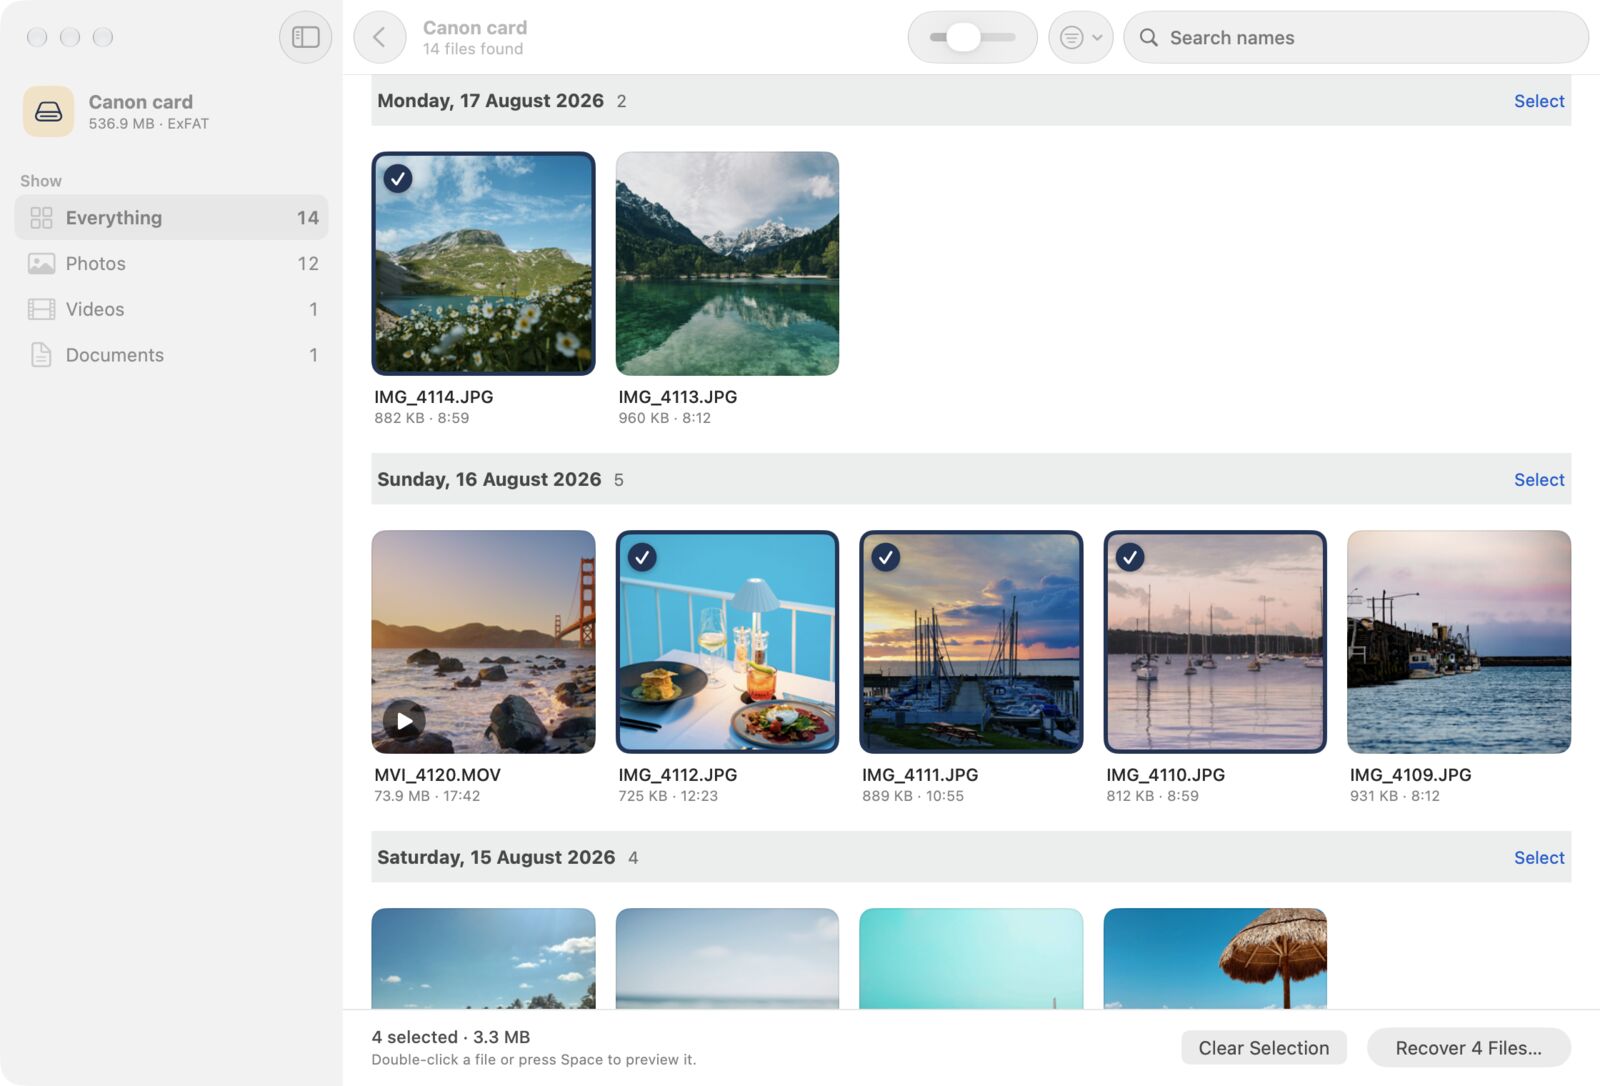Click the search magnifier icon

[1149, 37]
